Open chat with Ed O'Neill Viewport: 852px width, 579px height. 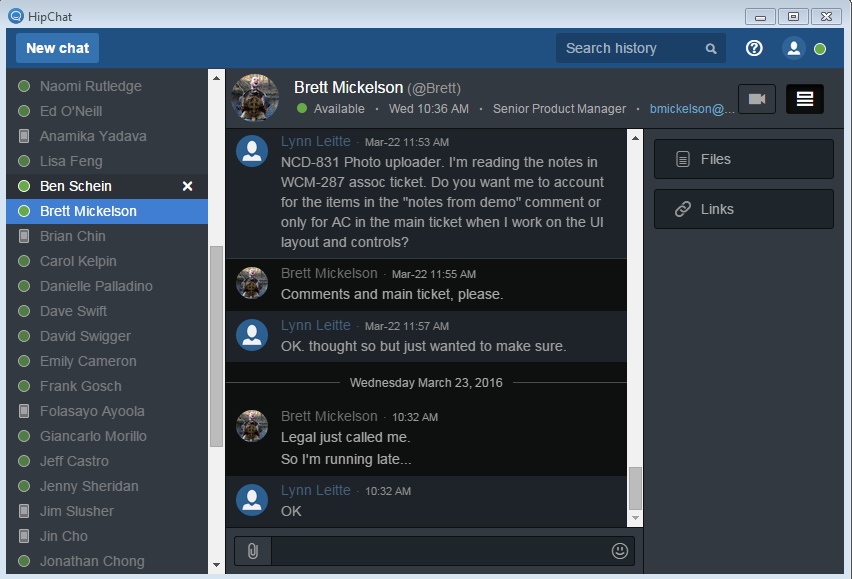tap(107, 111)
